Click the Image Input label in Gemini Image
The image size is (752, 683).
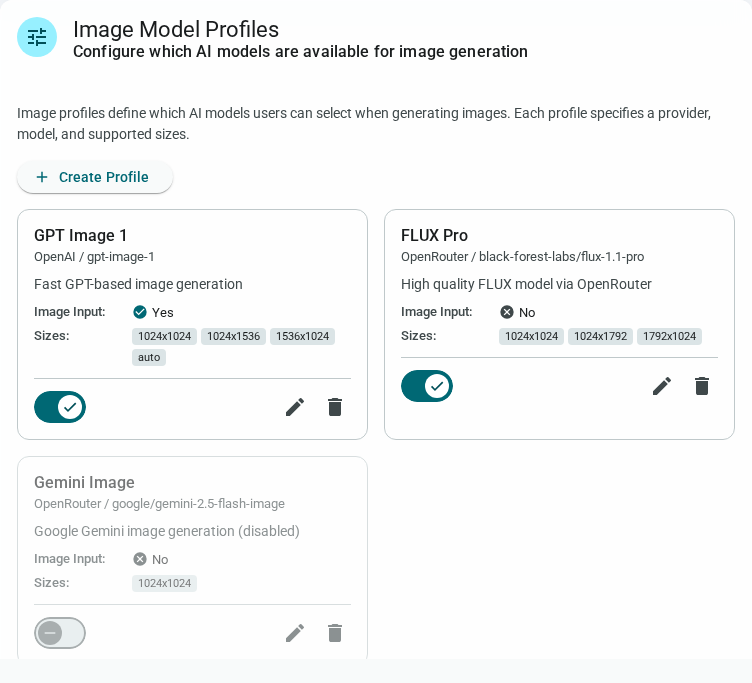[70, 559]
